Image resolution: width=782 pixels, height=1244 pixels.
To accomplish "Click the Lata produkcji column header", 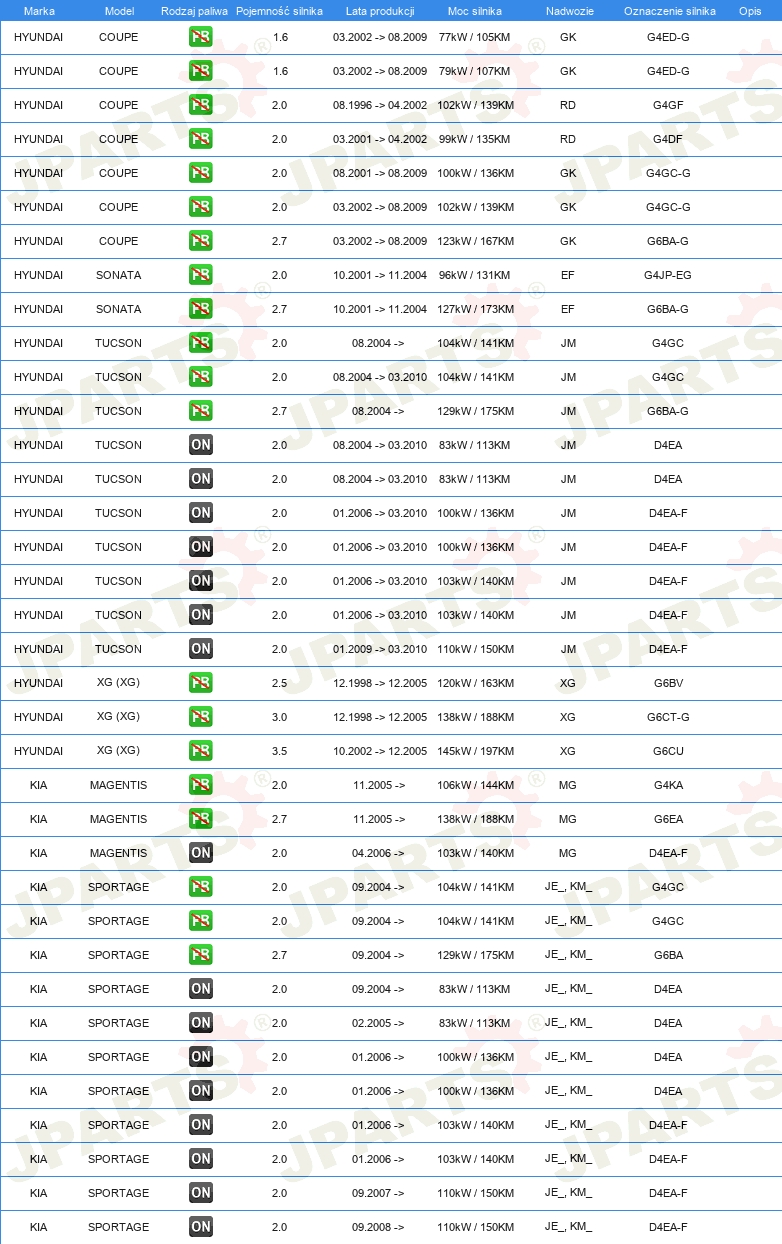I will [x=380, y=11].
